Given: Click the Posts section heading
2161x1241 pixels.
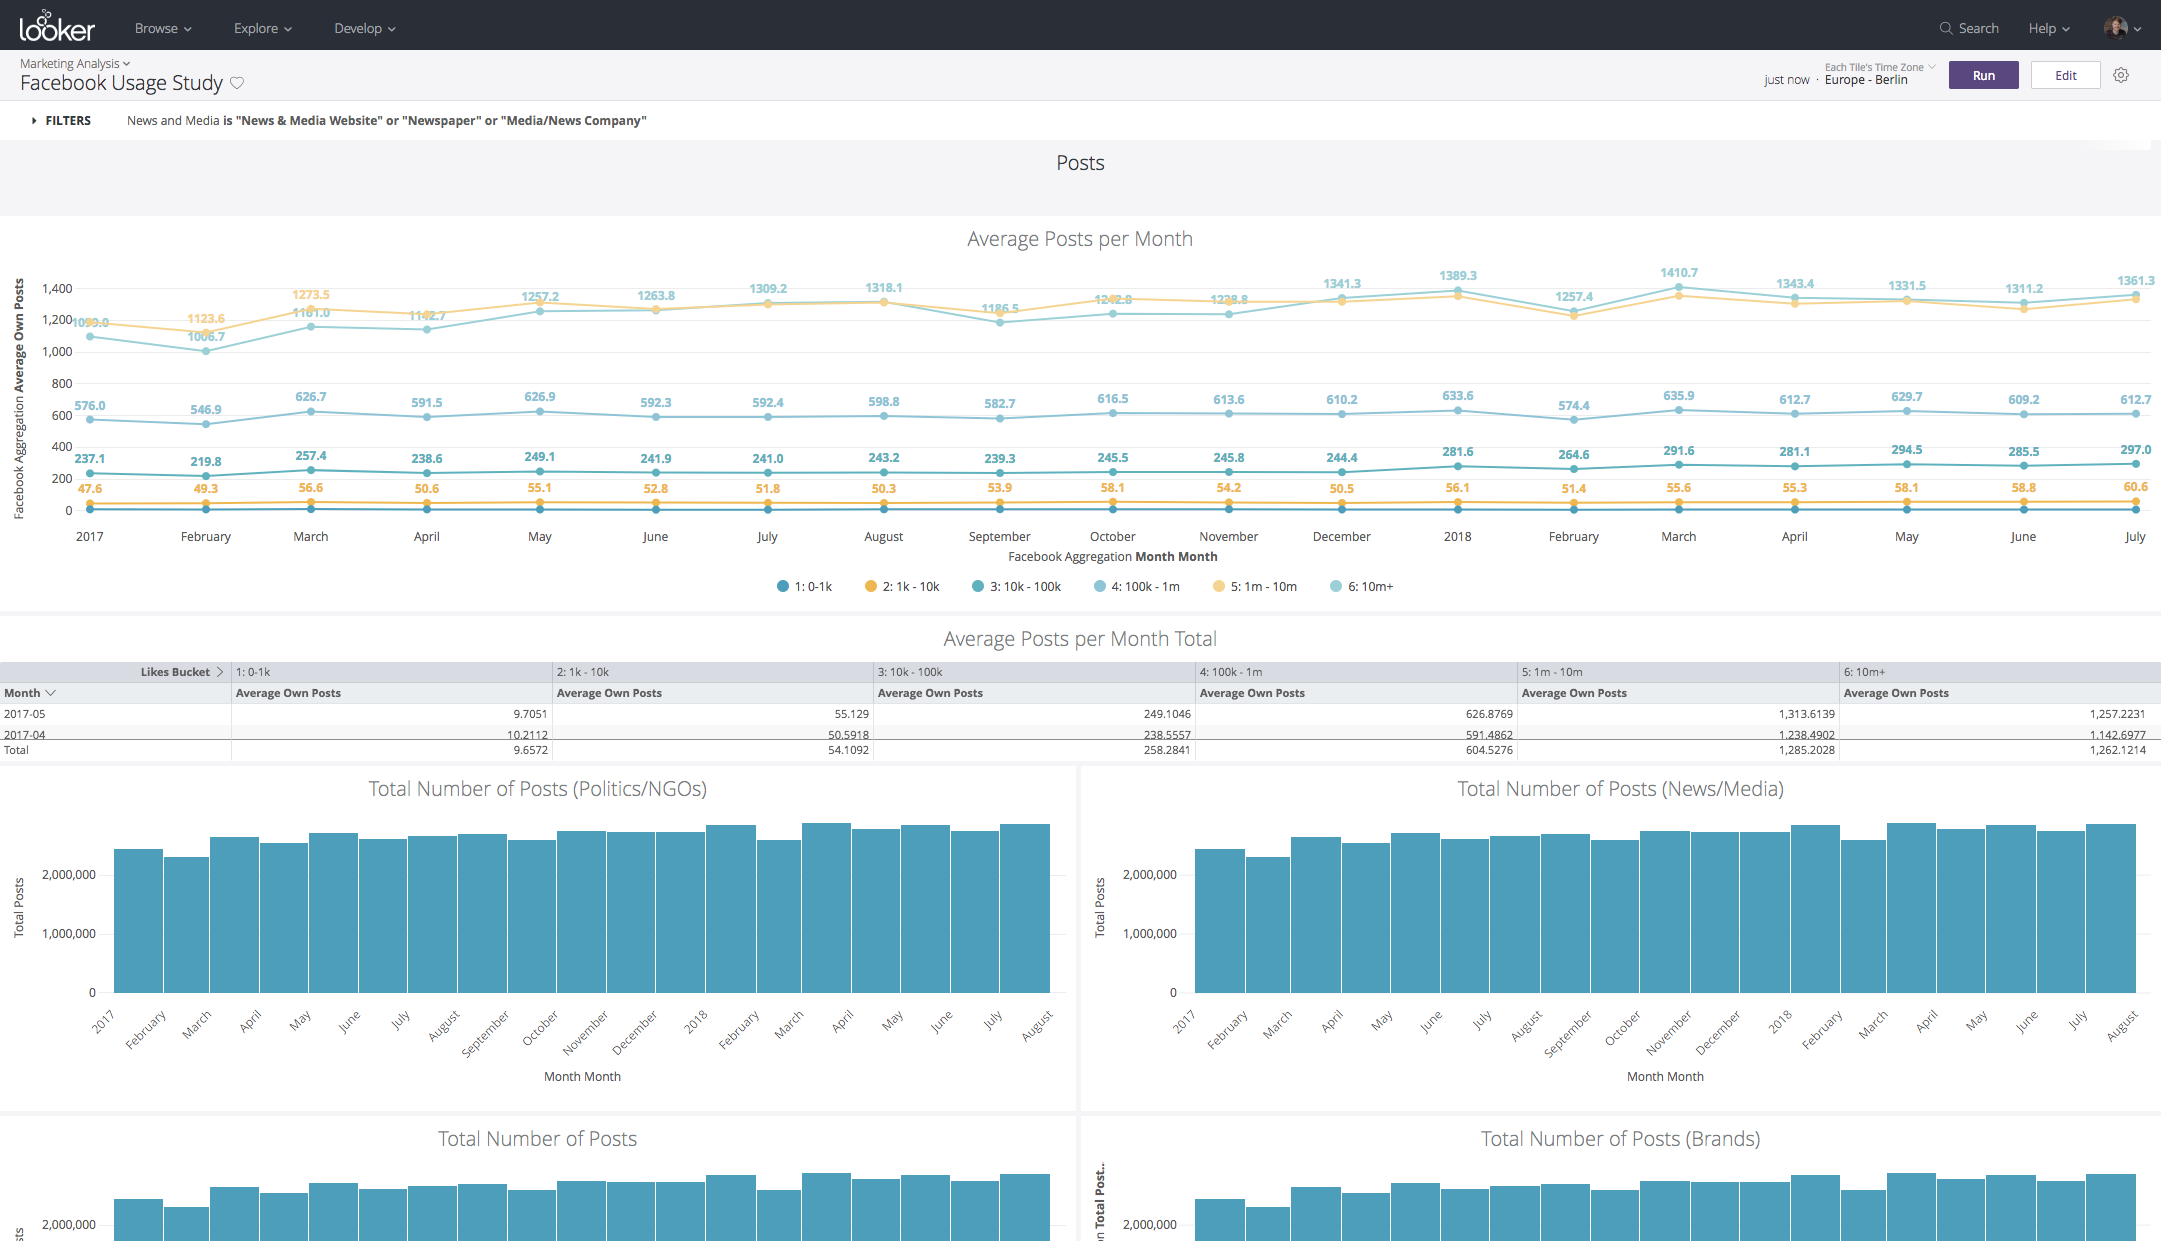Looking at the screenshot, I should click(x=1080, y=163).
